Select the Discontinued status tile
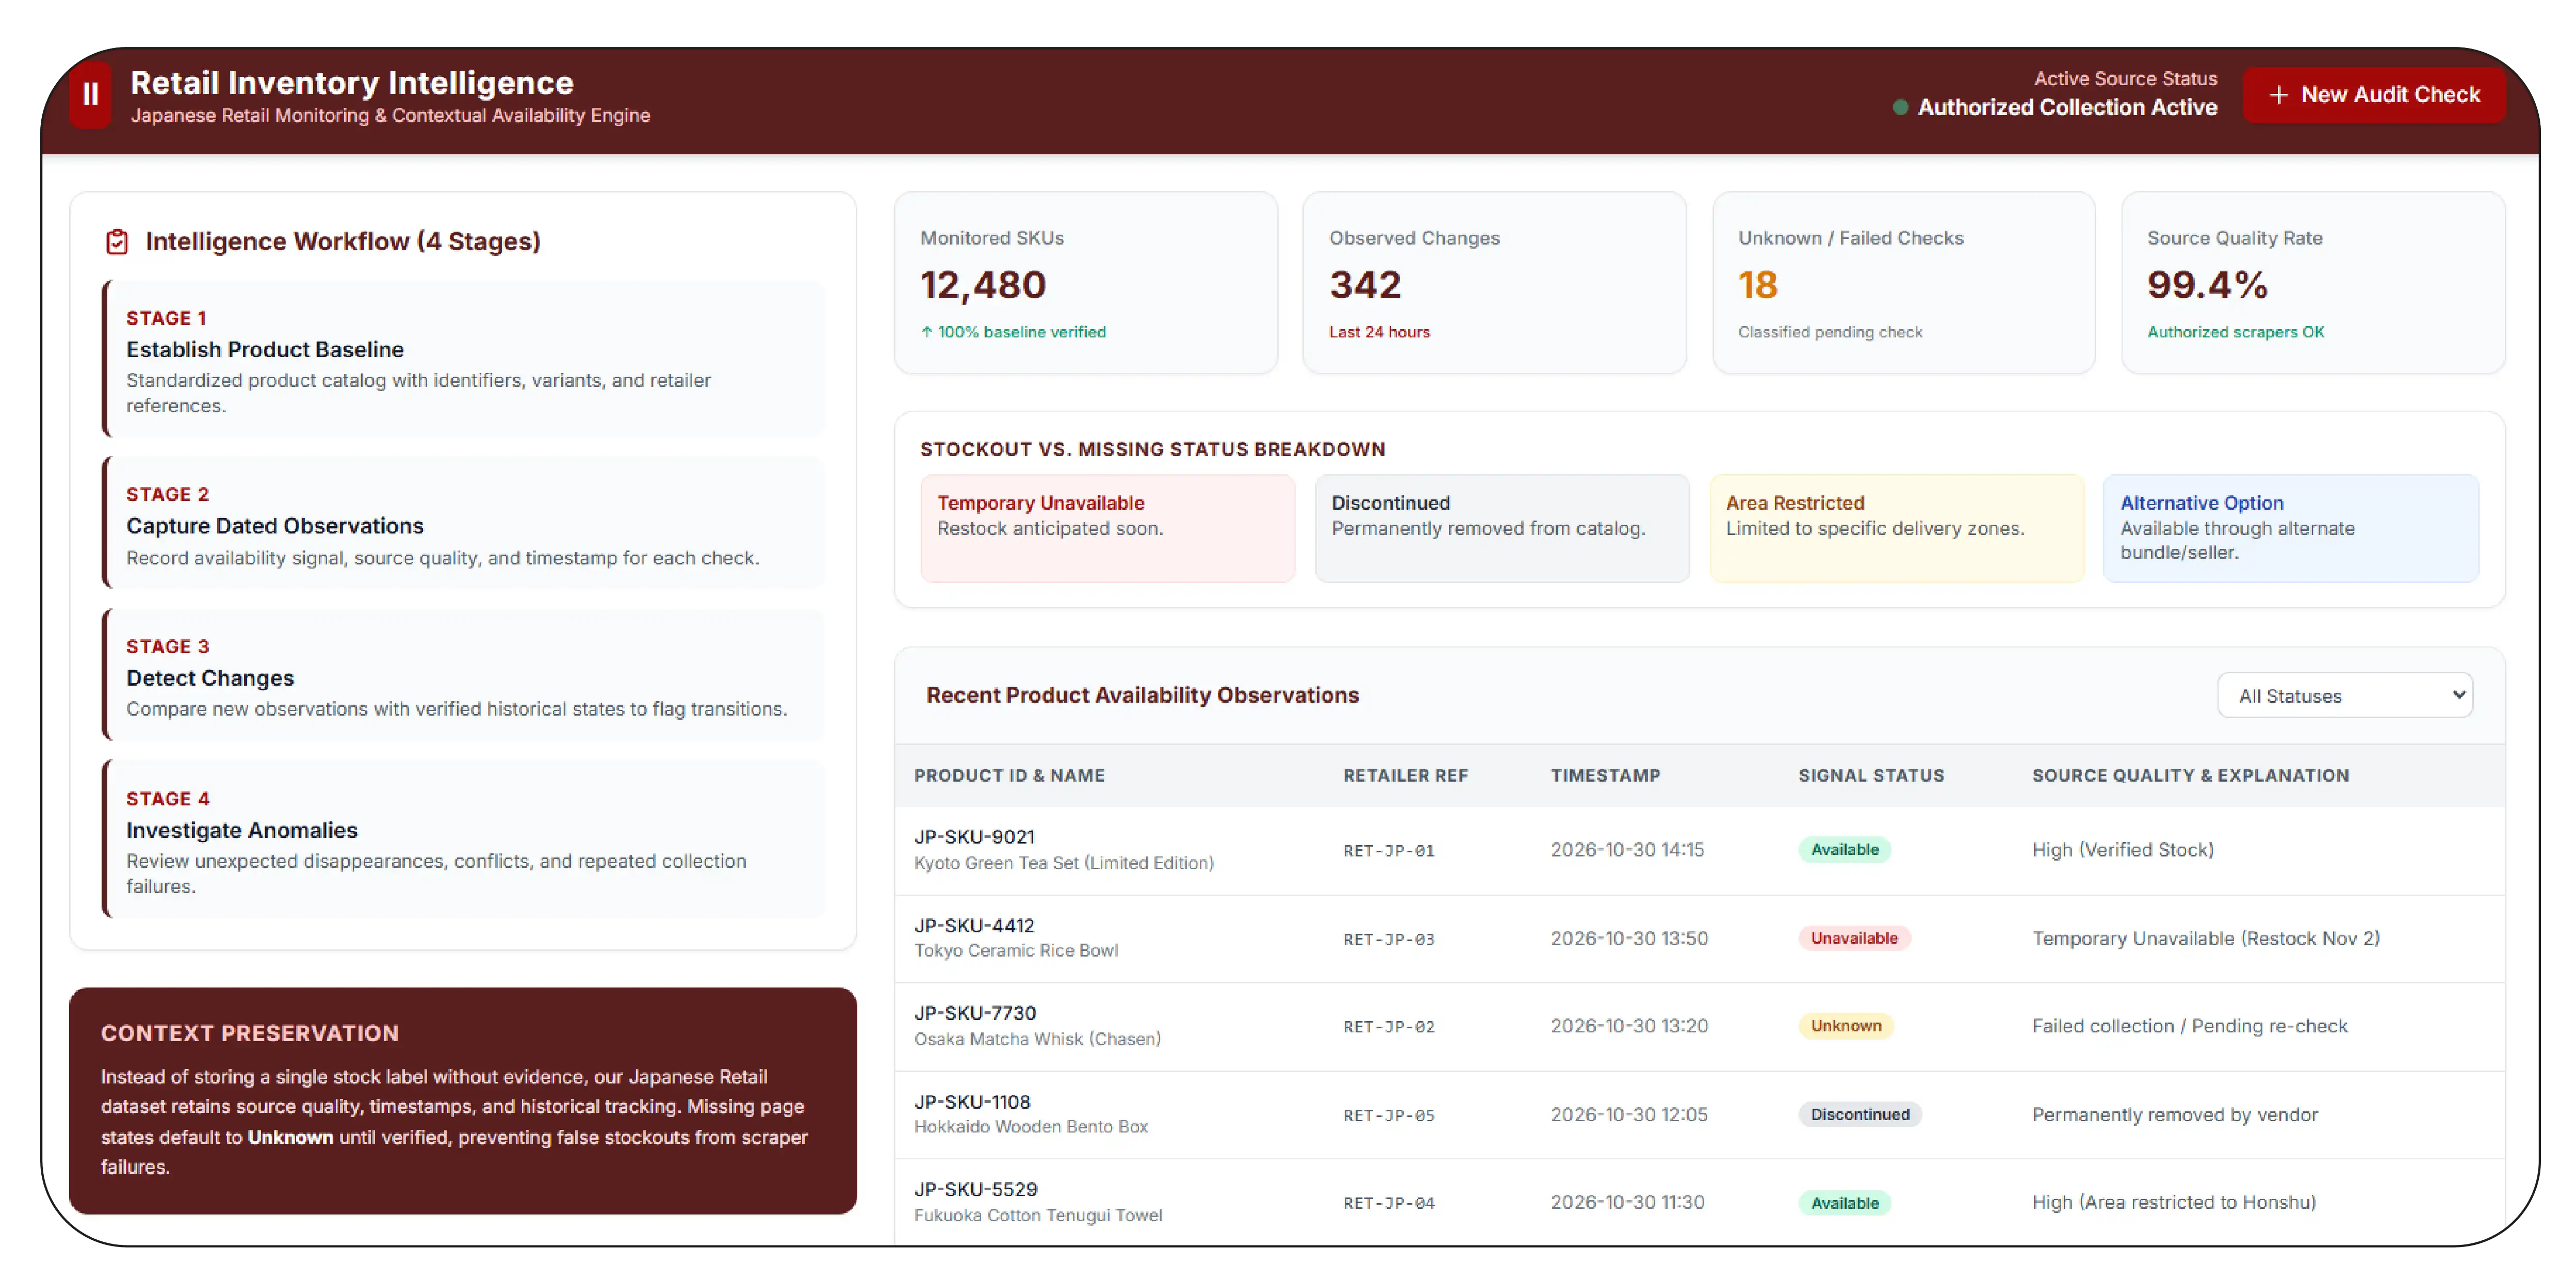The width and height of the screenshot is (2576, 1279). click(x=1502, y=528)
